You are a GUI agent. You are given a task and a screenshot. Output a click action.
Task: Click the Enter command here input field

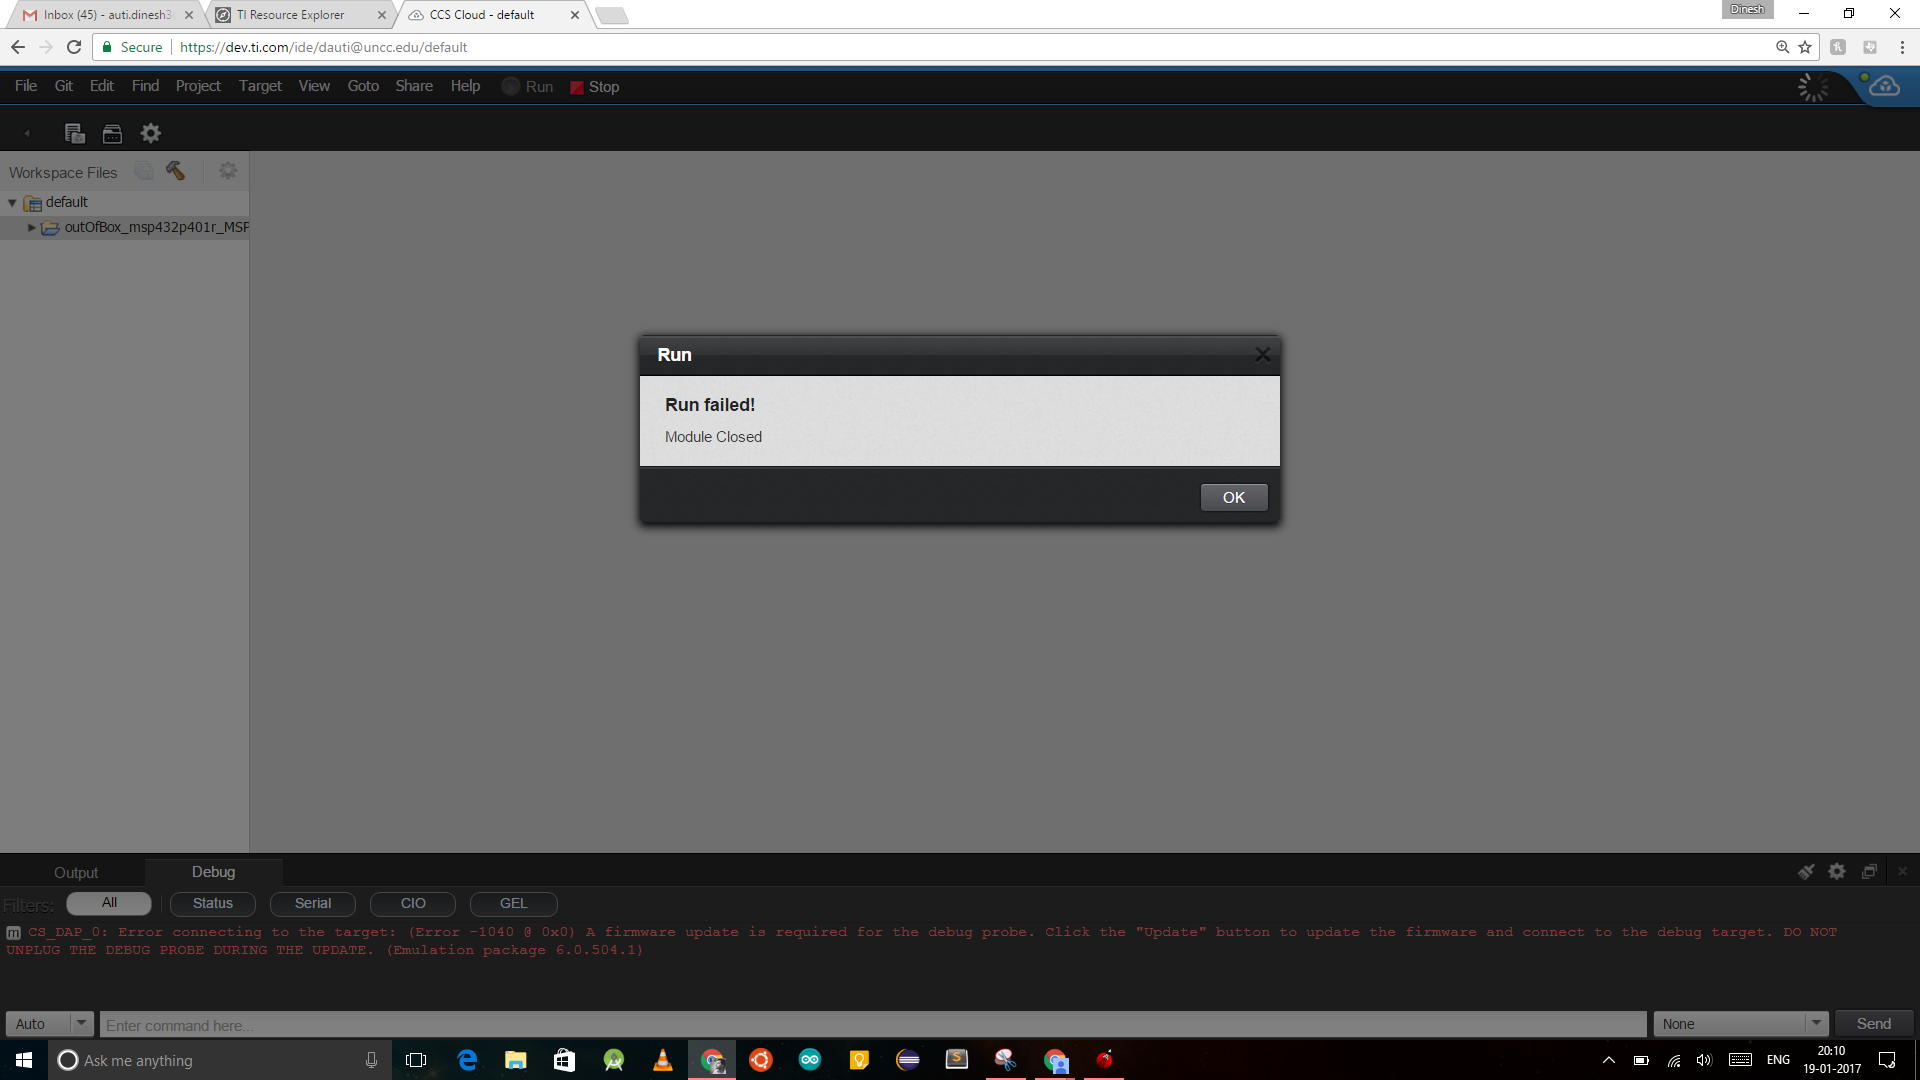(870, 1024)
